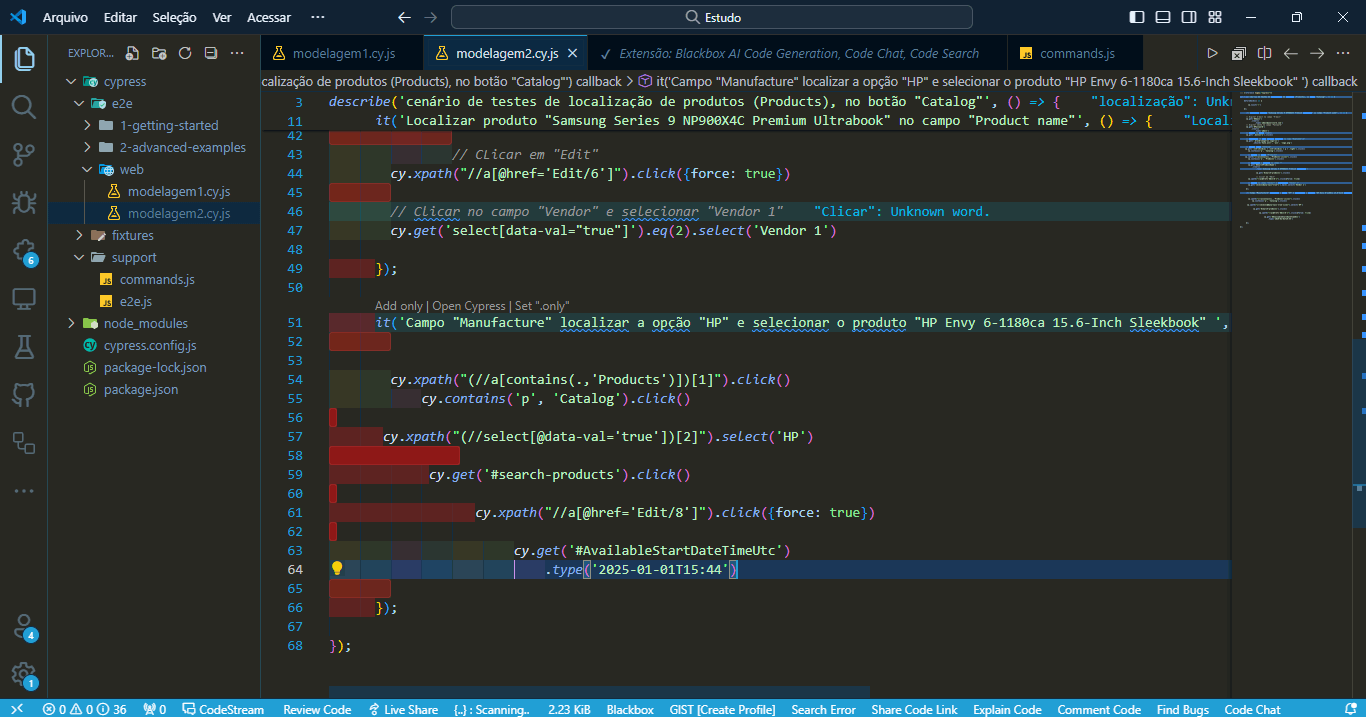The width and height of the screenshot is (1366, 717).
Task: Open the GitHub view in activity bar
Action: 24,395
